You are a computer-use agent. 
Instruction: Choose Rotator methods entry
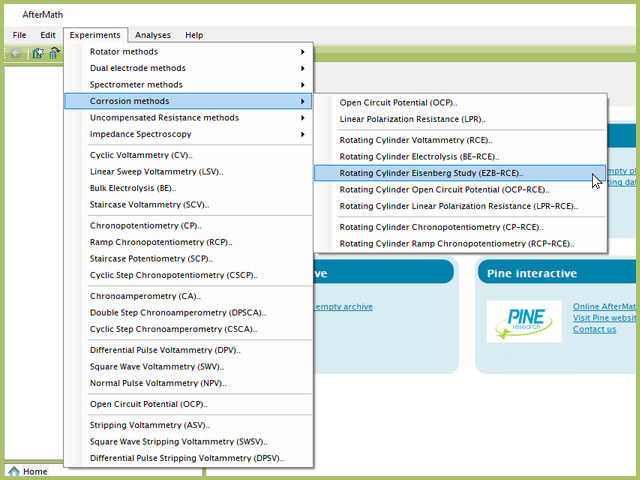(188, 52)
